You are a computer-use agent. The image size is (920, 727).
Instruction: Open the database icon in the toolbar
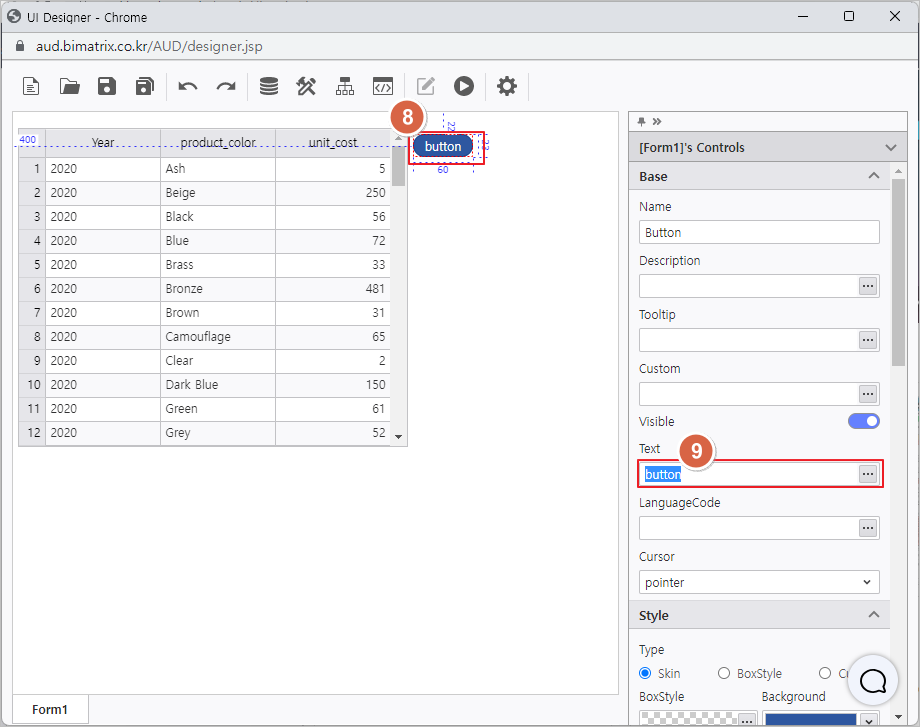(x=269, y=86)
